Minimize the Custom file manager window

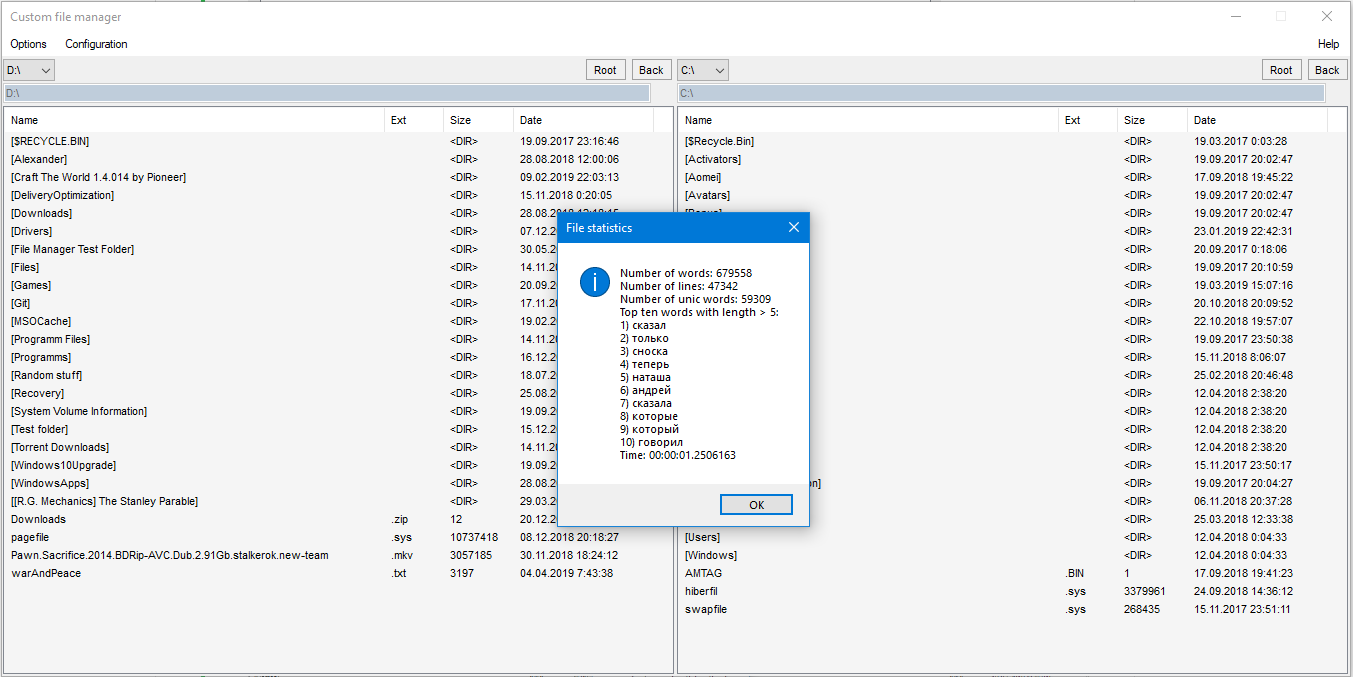(x=1235, y=17)
